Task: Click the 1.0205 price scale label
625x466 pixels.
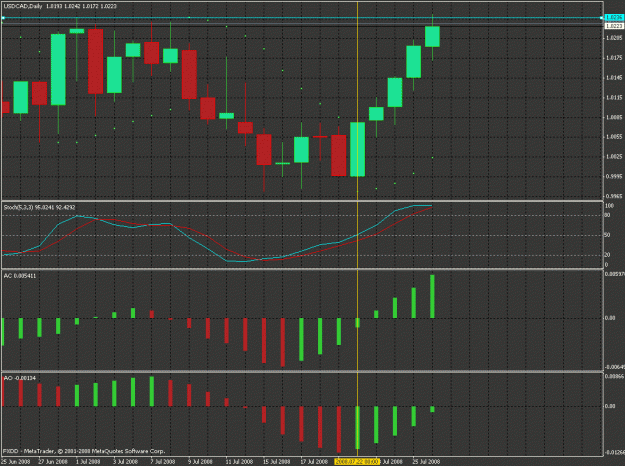Action: coord(614,38)
